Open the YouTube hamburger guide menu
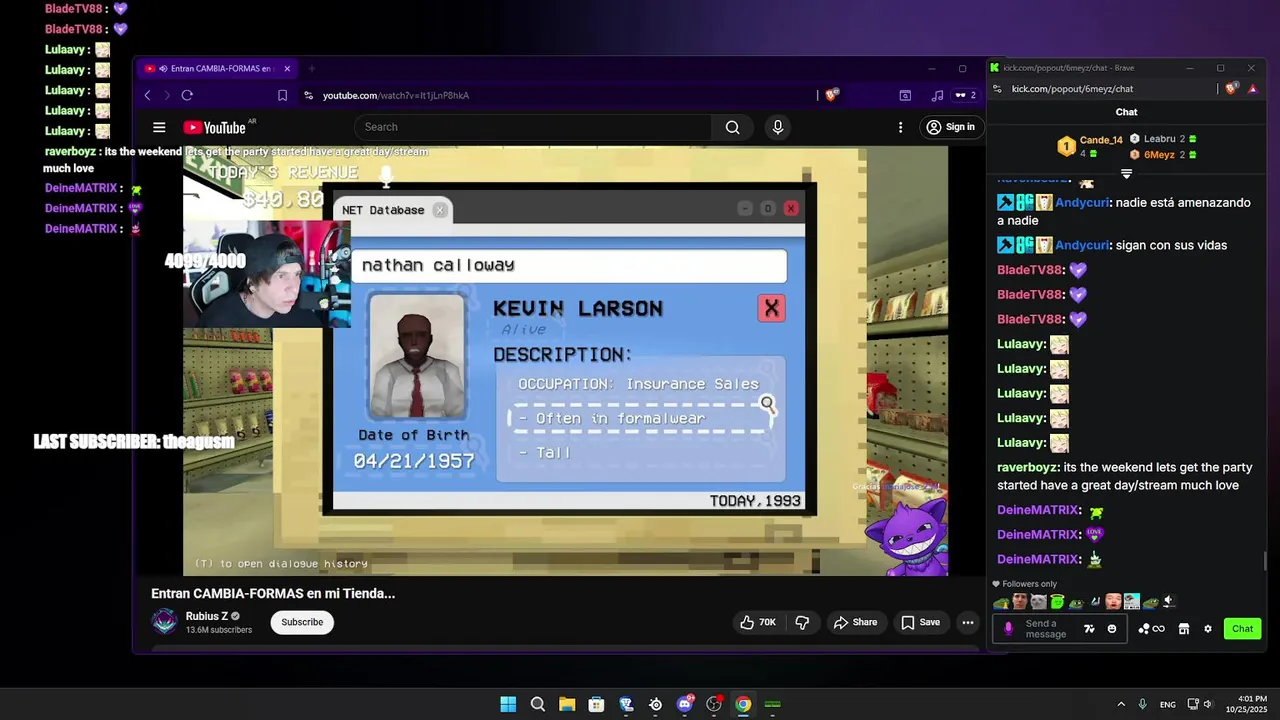 coord(159,127)
